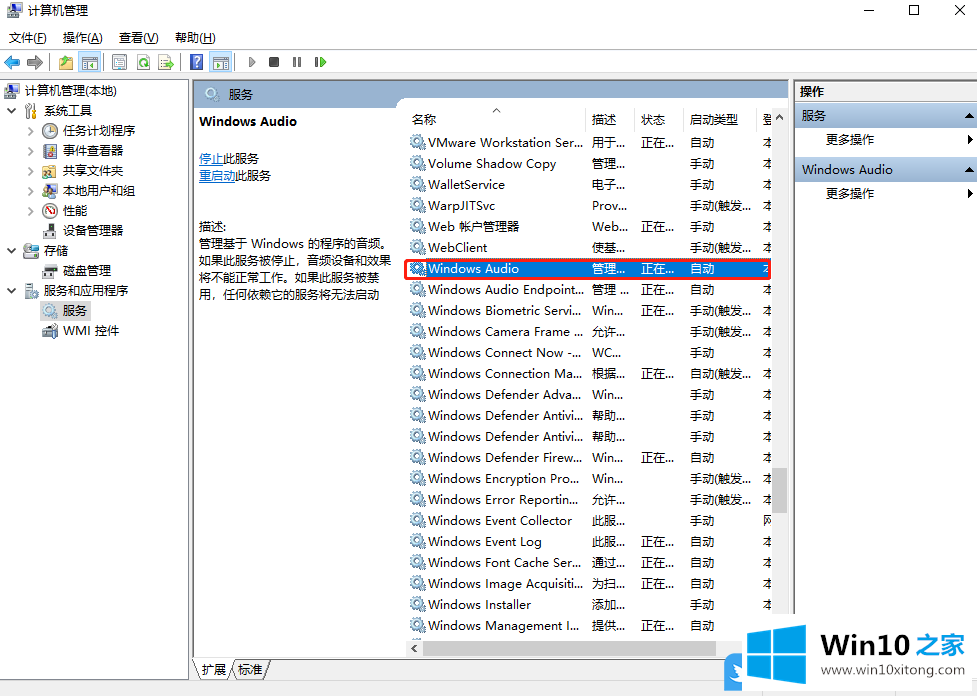Open the blue help question mark icon
Image resolution: width=977 pixels, height=696 pixels.
pos(196,62)
